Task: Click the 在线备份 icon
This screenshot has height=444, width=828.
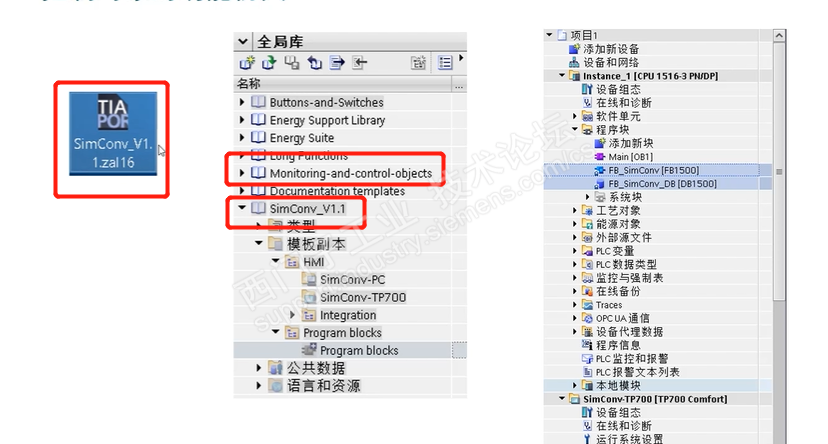Action: 587,291
